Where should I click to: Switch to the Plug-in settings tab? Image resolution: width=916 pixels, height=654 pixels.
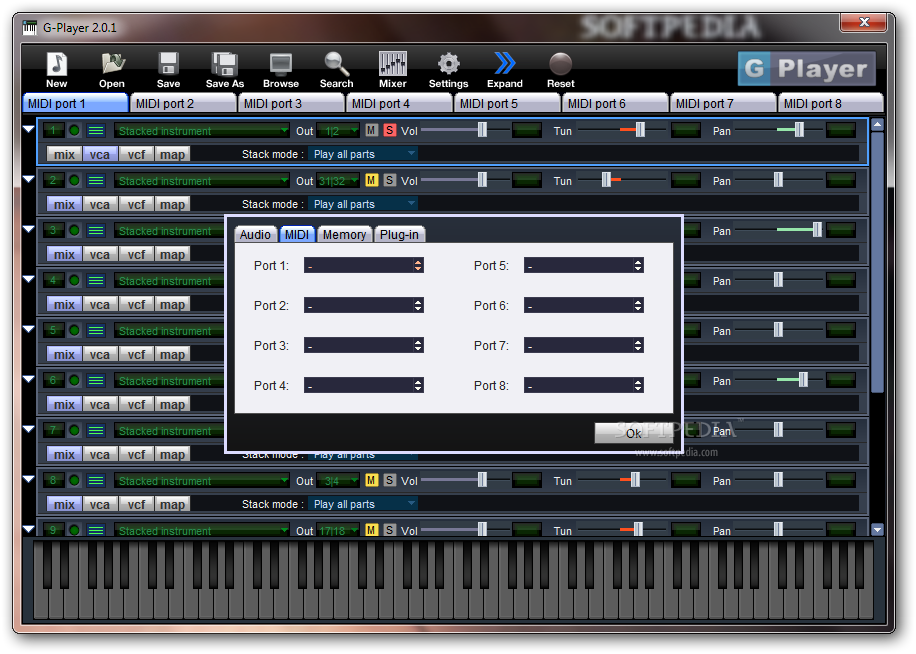click(x=400, y=234)
